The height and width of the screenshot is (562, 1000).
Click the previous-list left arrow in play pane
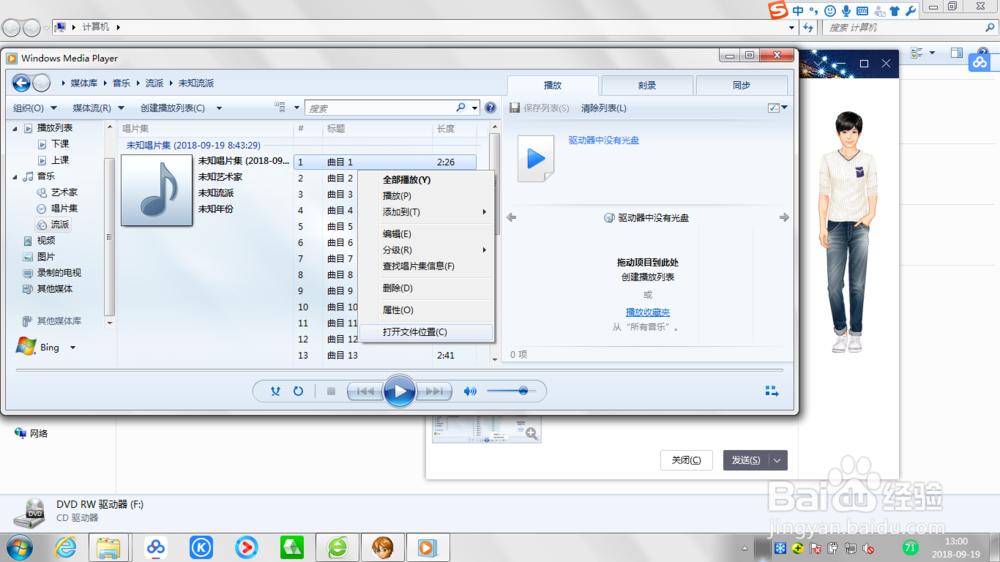click(511, 218)
